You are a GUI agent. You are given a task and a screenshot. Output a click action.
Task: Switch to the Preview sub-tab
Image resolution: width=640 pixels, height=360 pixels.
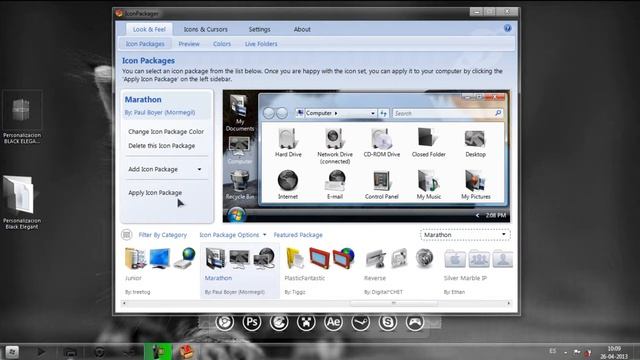[x=189, y=44]
